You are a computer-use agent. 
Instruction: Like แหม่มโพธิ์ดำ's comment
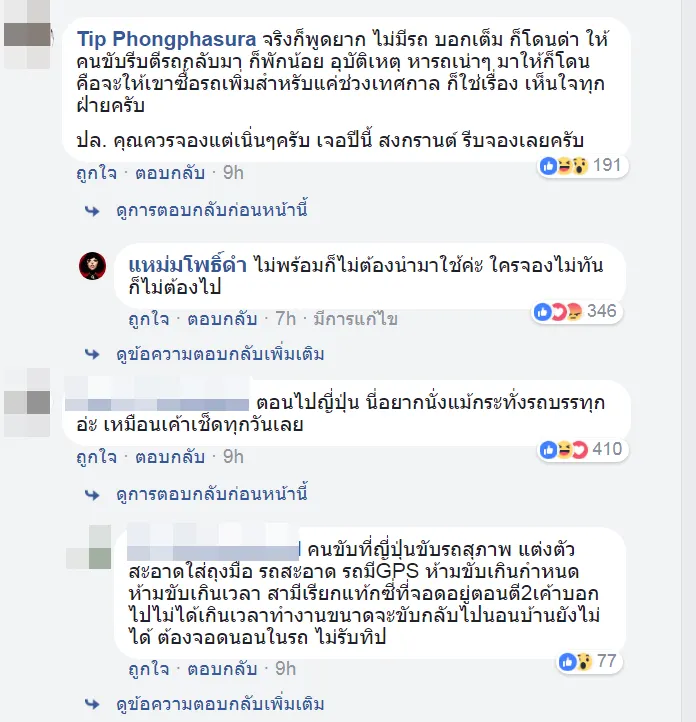[x=149, y=319]
